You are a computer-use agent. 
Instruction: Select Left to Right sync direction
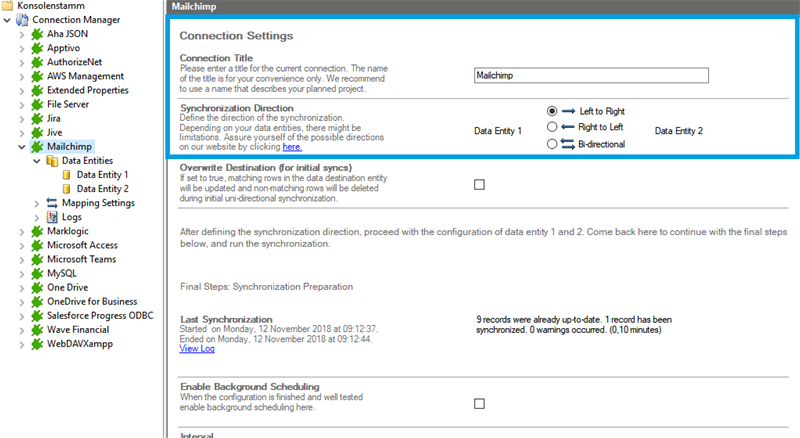[x=552, y=111]
